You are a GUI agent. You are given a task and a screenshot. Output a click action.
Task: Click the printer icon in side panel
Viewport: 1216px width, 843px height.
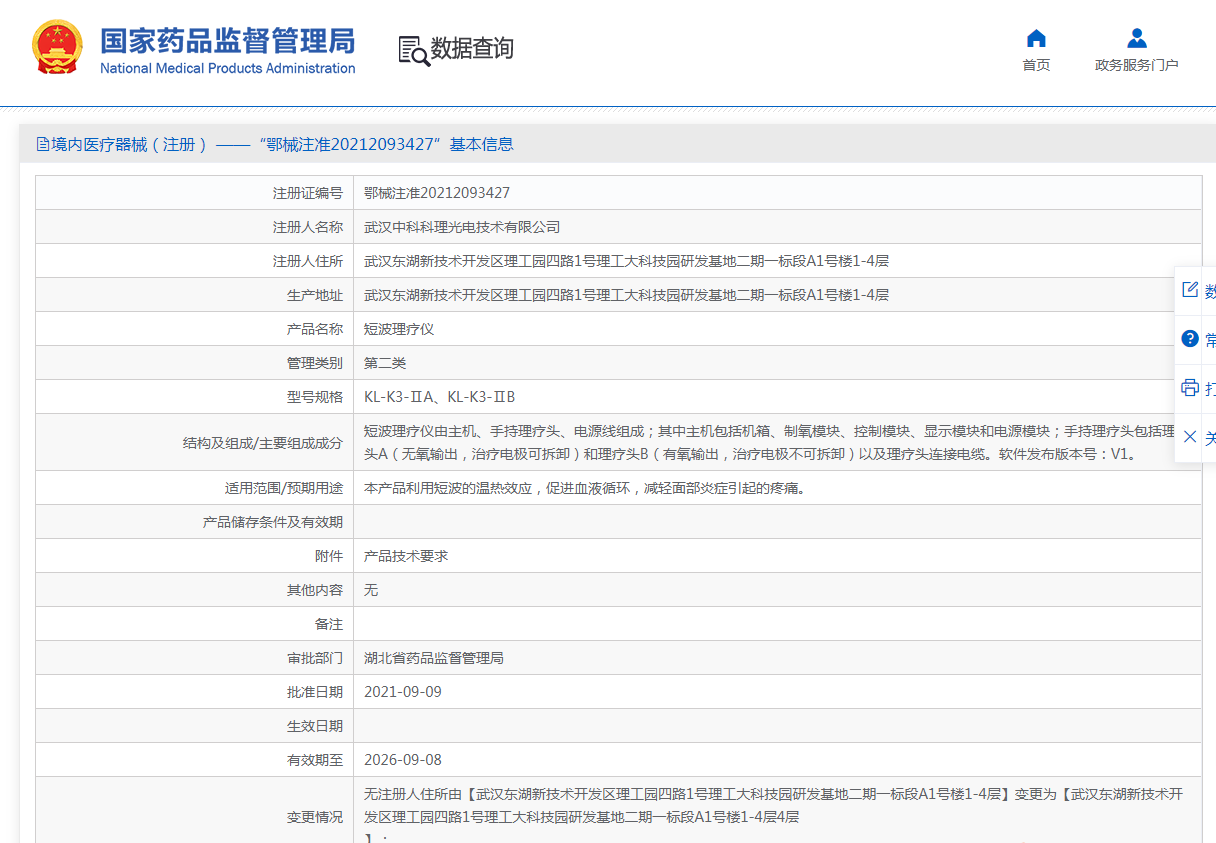1190,387
